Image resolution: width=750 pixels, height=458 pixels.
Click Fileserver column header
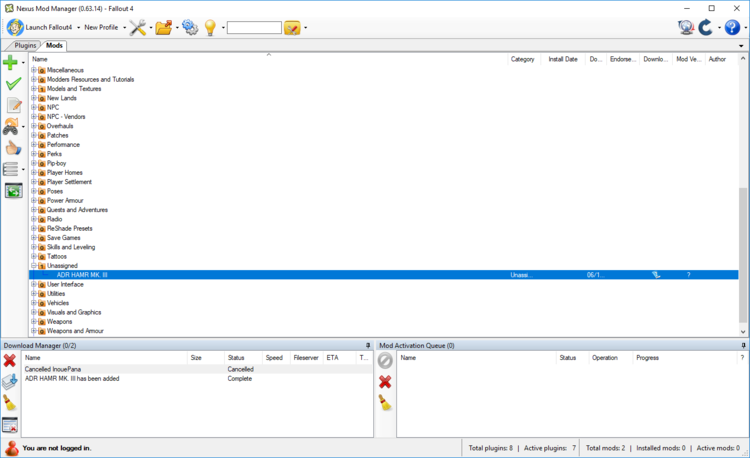click(x=306, y=358)
